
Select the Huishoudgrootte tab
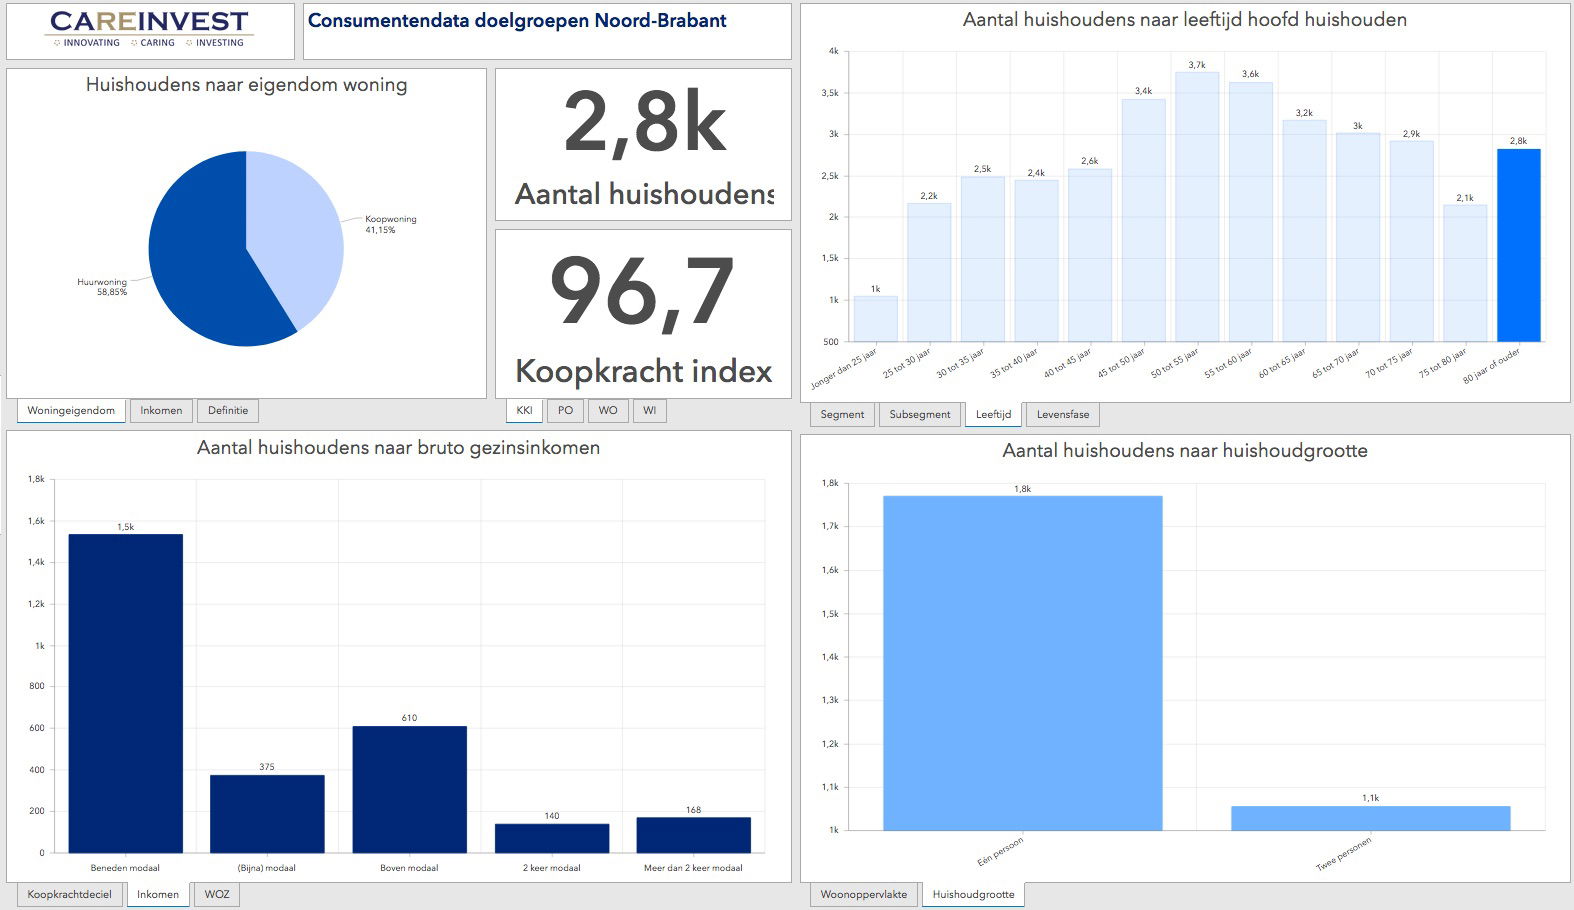973,895
